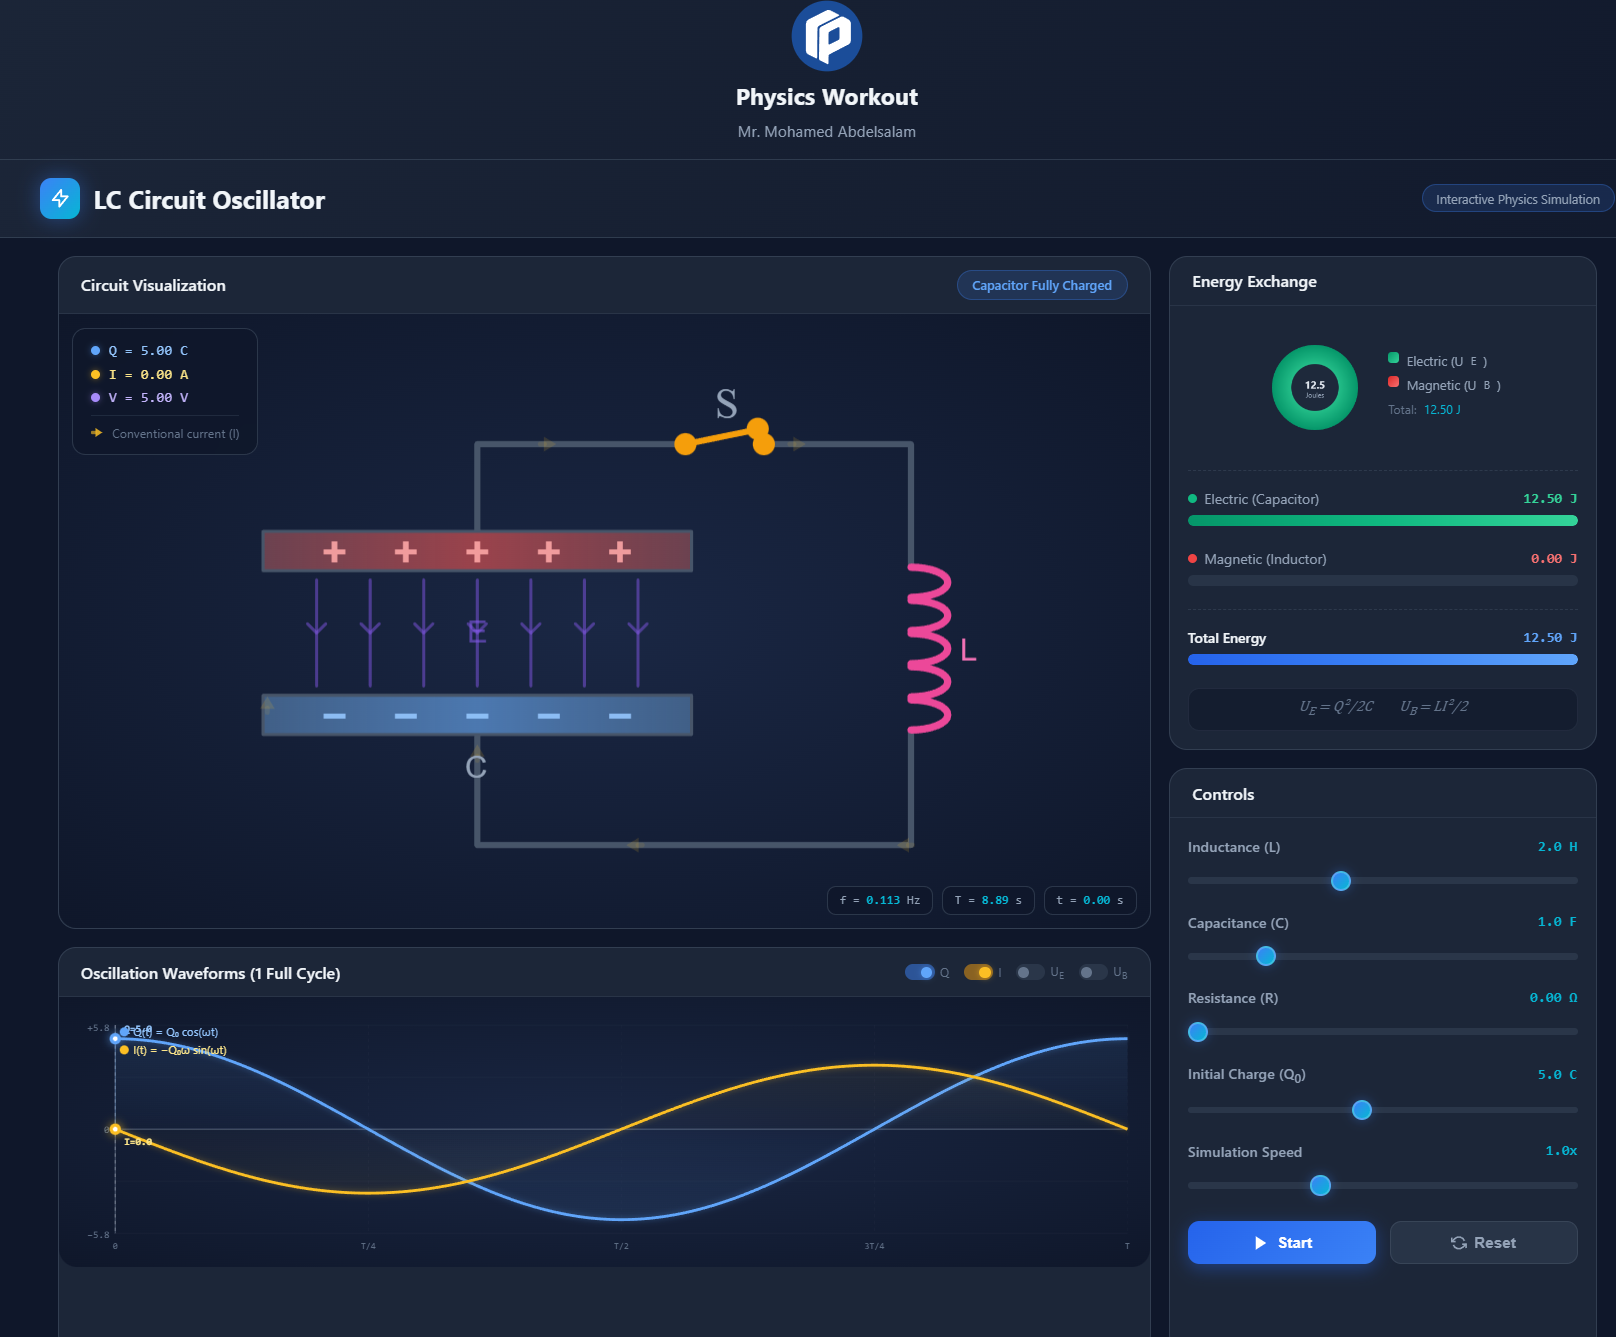Click the period readout T = 8.89 s
Viewport: 1616px width, 1337px height.
[x=988, y=900]
